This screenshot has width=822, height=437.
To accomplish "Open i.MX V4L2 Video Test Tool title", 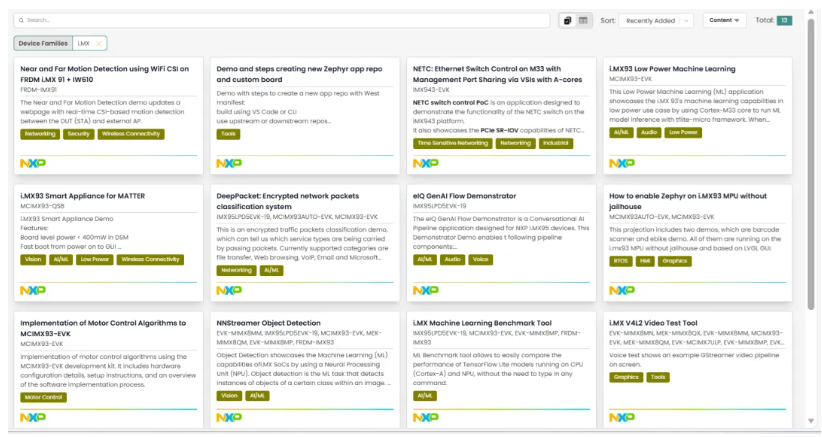I will click(653, 323).
